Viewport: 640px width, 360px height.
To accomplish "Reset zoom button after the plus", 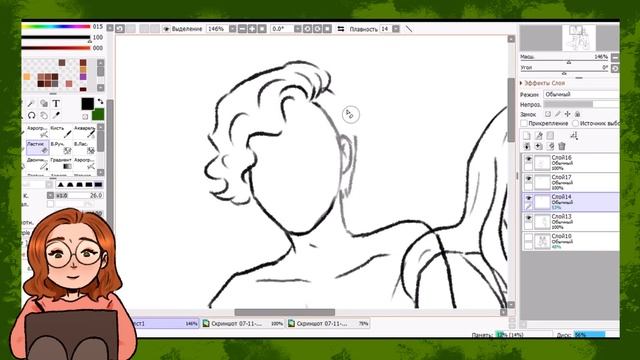I will point(262,29).
